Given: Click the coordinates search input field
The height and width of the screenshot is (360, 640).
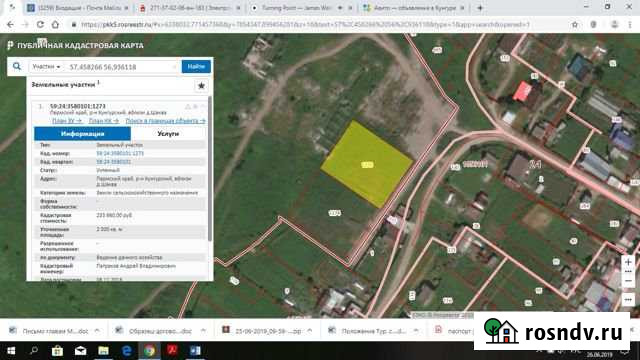Looking at the screenshot, I should coord(120,67).
